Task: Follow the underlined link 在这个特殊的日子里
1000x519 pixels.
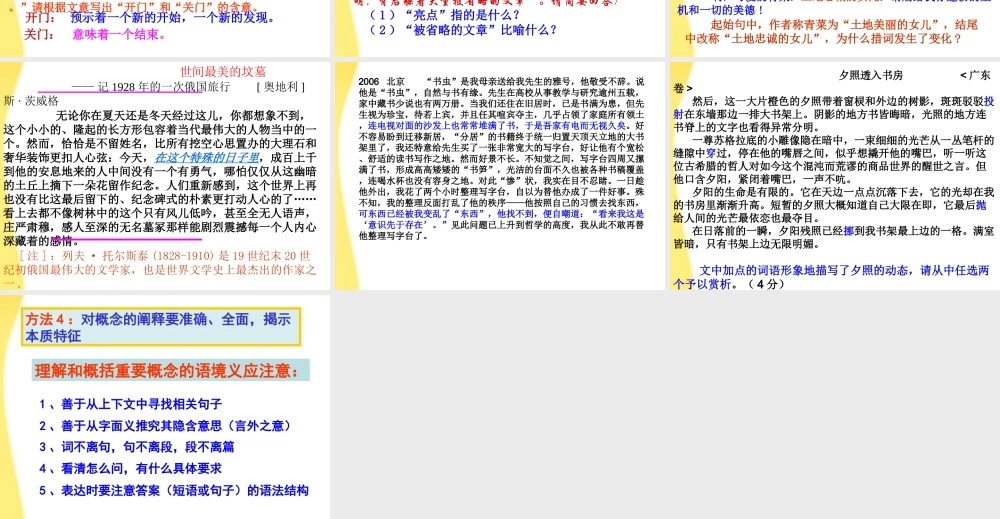Action: click(x=207, y=157)
